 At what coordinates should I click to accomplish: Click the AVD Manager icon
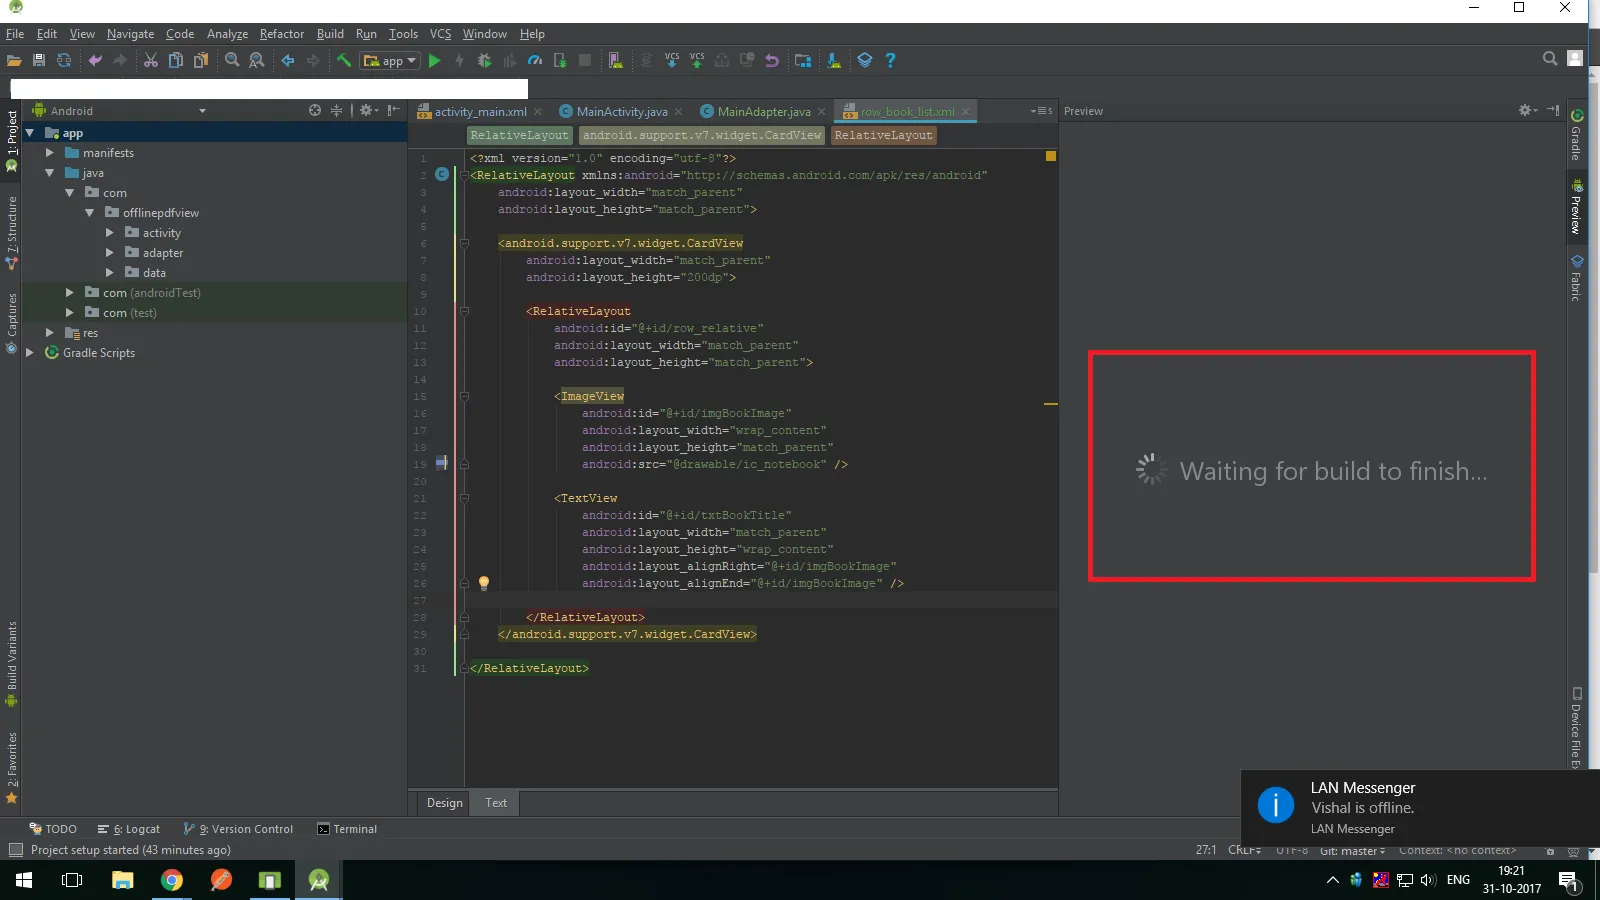(x=616, y=60)
